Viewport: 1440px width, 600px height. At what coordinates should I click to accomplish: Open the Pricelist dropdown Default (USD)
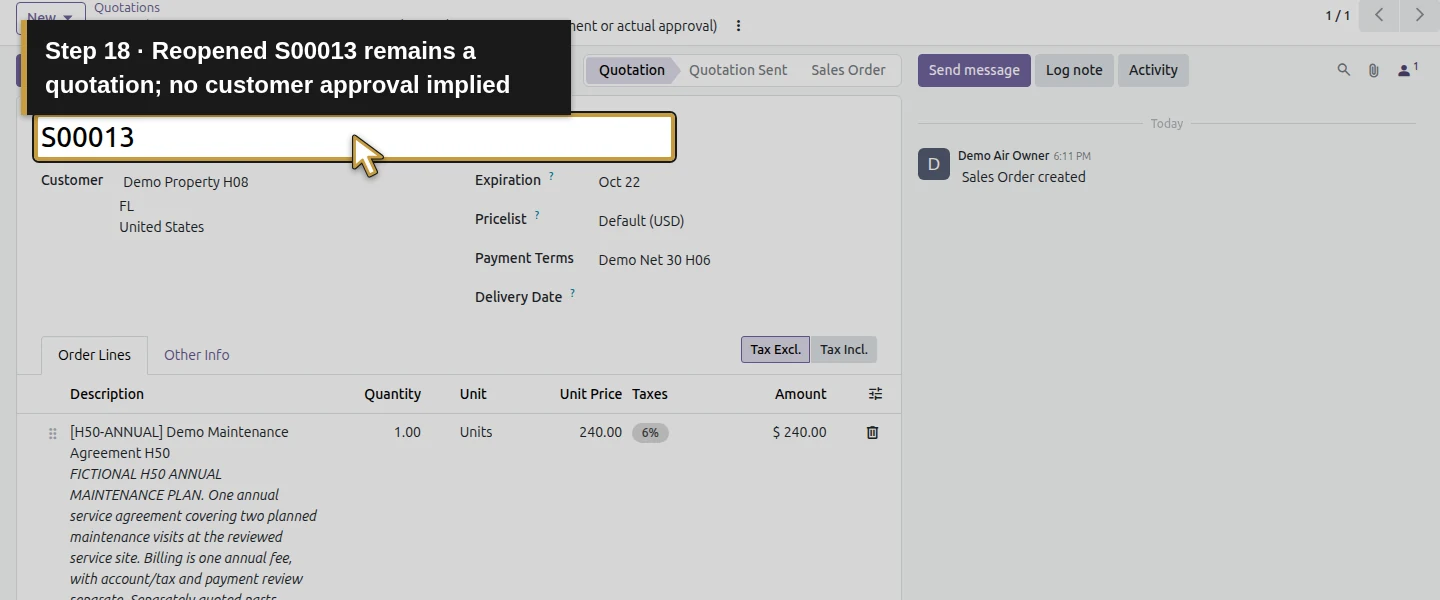[641, 221]
